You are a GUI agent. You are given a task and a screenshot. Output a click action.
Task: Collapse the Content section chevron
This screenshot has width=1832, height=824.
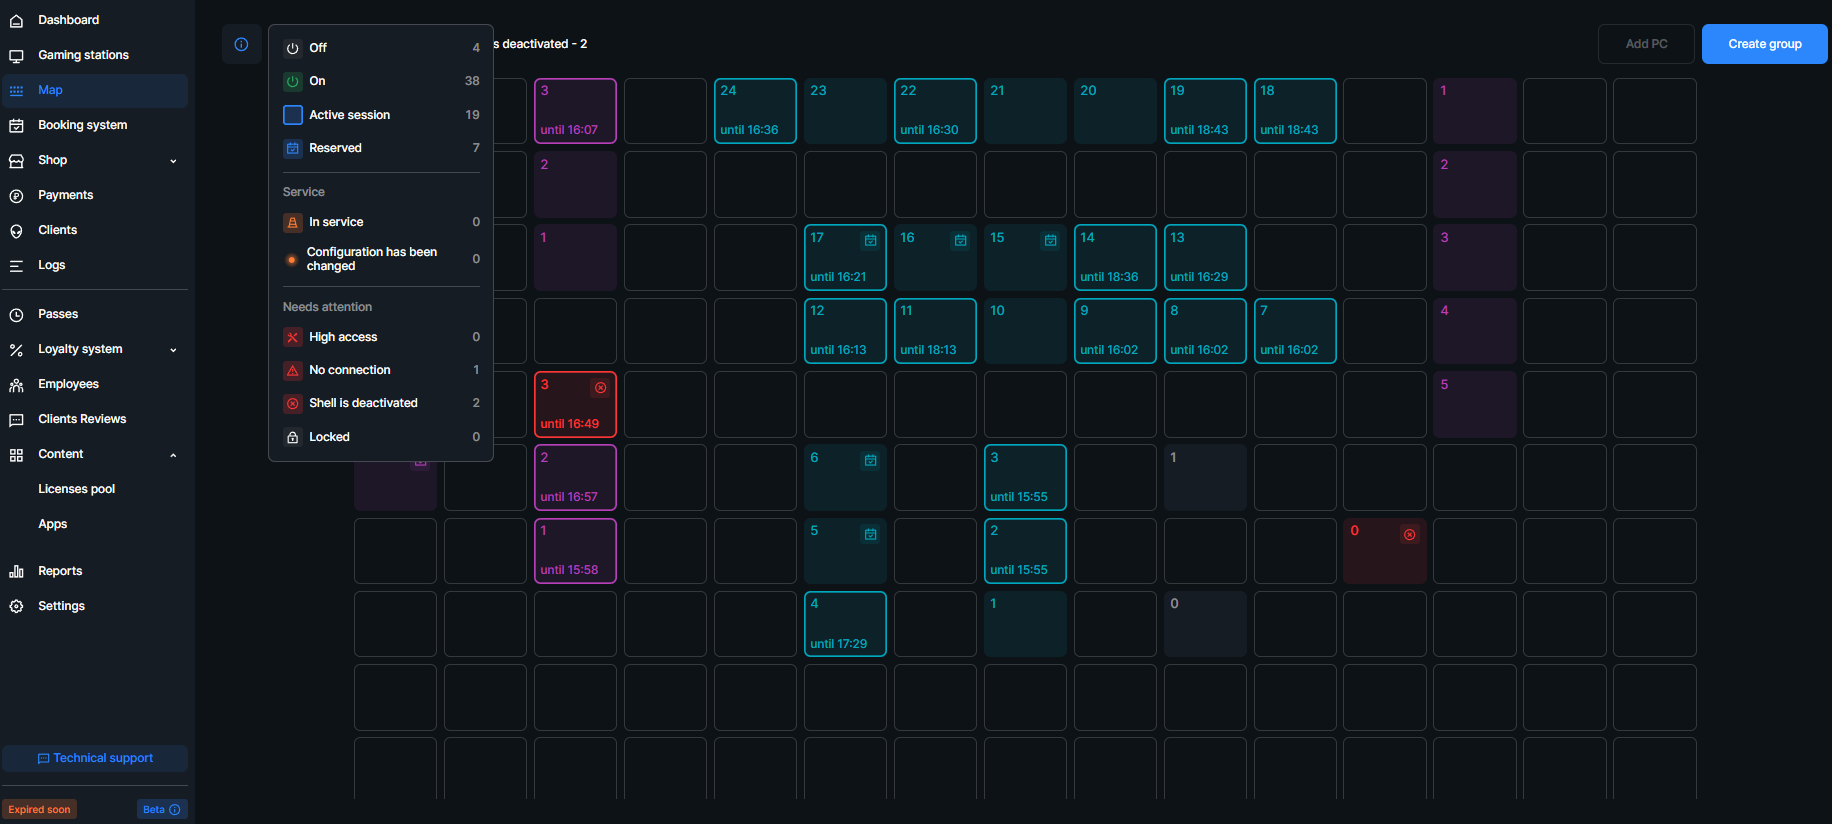(x=173, y=455)
